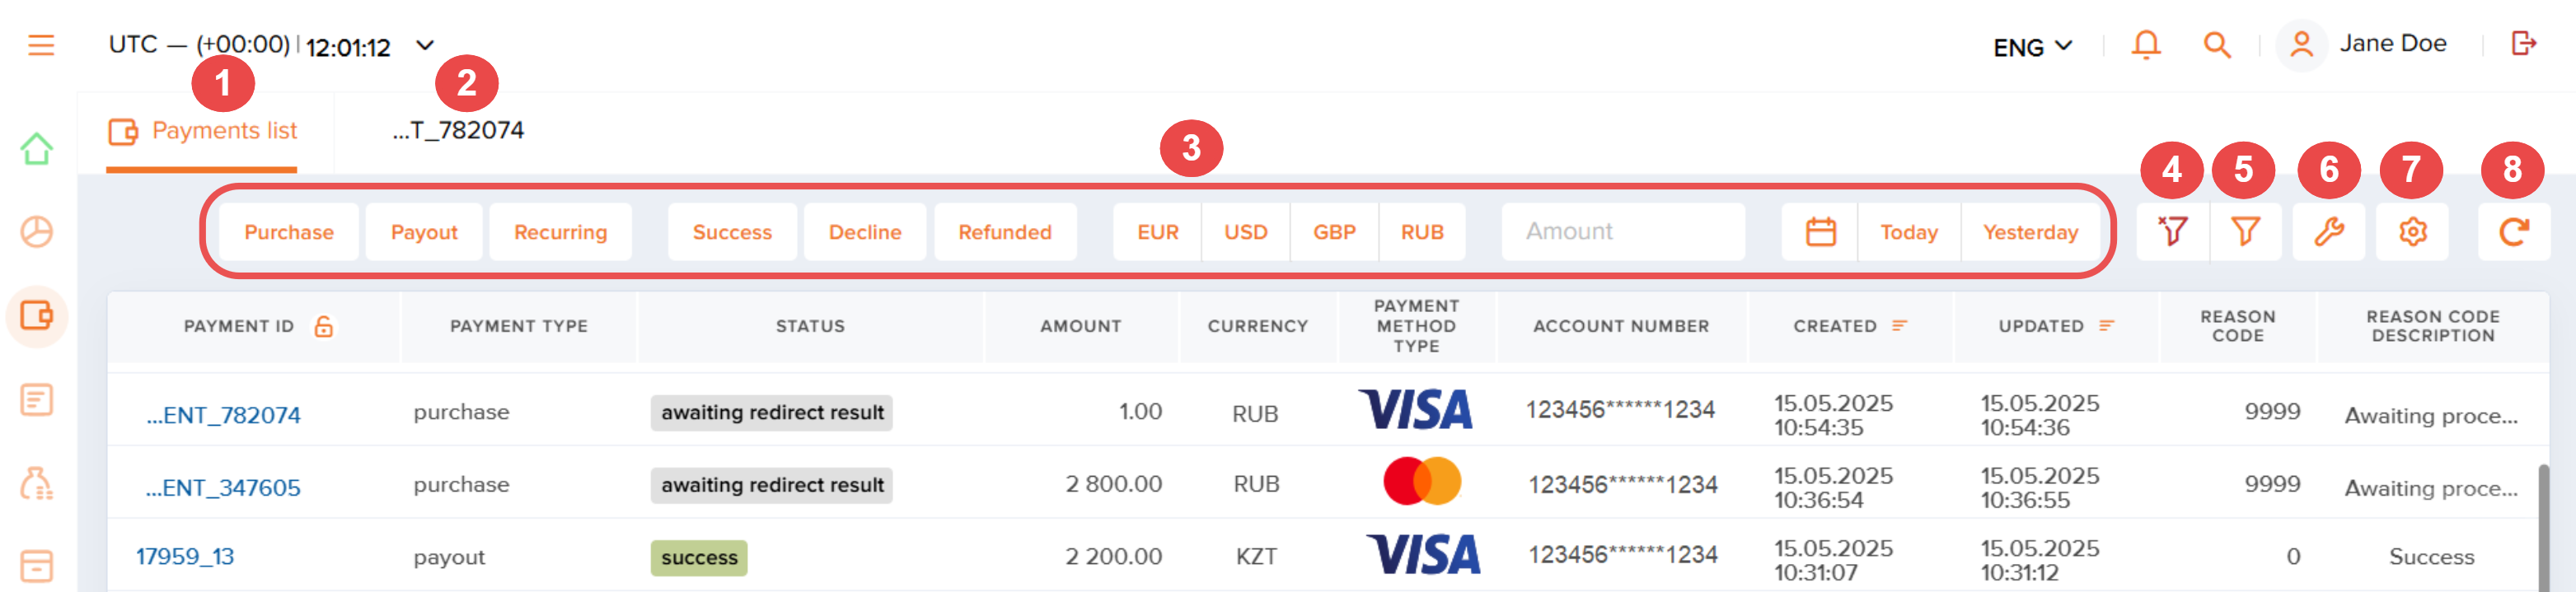Click the wrench tools icon

tap(2329, 232)
